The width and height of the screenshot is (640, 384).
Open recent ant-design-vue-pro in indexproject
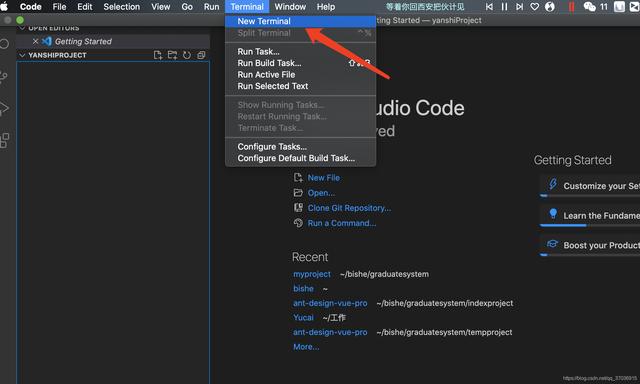click(330, 303)
